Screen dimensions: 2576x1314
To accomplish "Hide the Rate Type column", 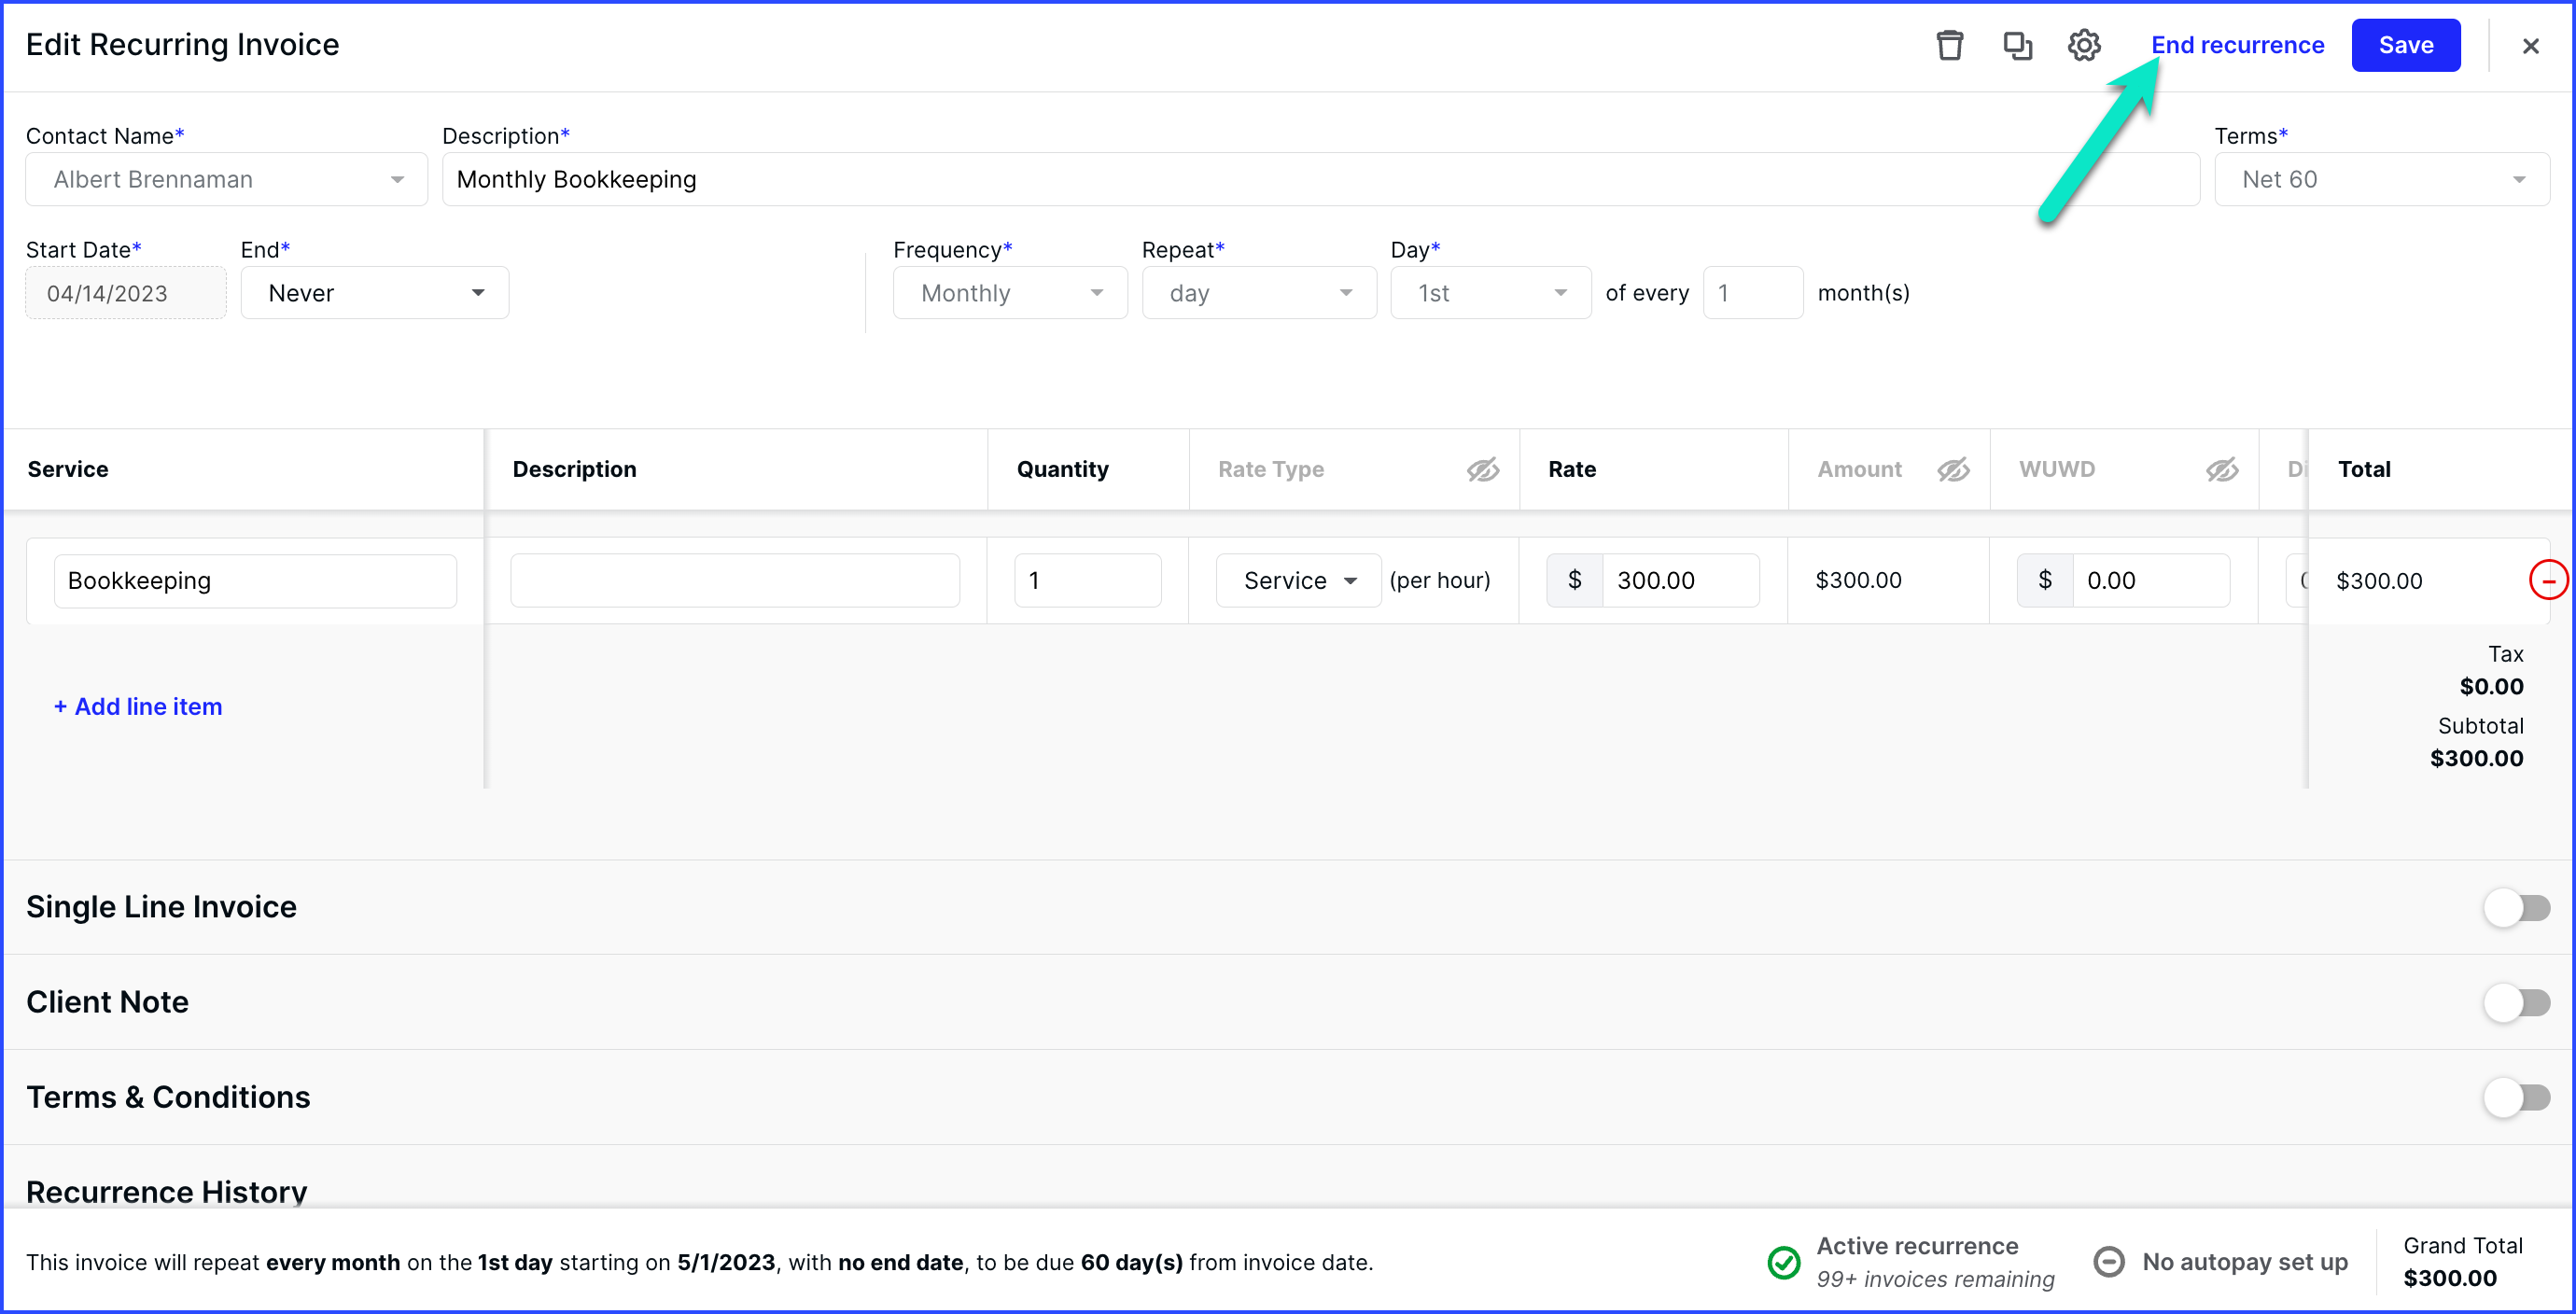I will (1482, 469).
